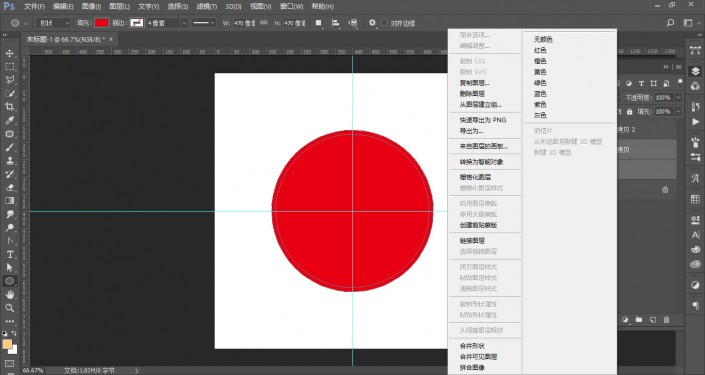Toggle the lock all padlock icon
This screenshot has width=705, height=375.
[629, 112]
